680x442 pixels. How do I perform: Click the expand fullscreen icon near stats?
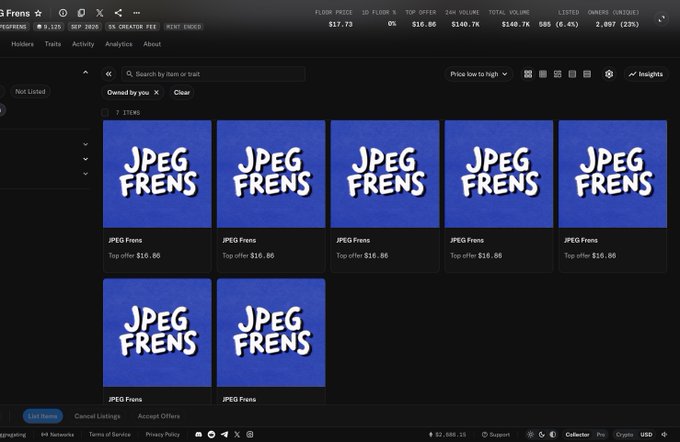click(662, 19)
